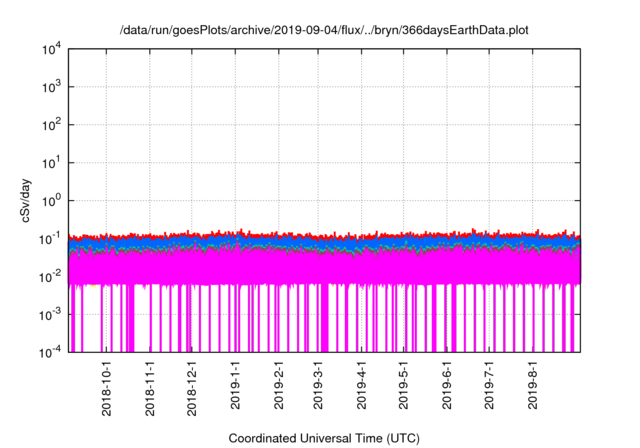This screenshot has width=640, height=448.
Task: Click the 2019-7-1 date label
Action: [x=489, y=385]
